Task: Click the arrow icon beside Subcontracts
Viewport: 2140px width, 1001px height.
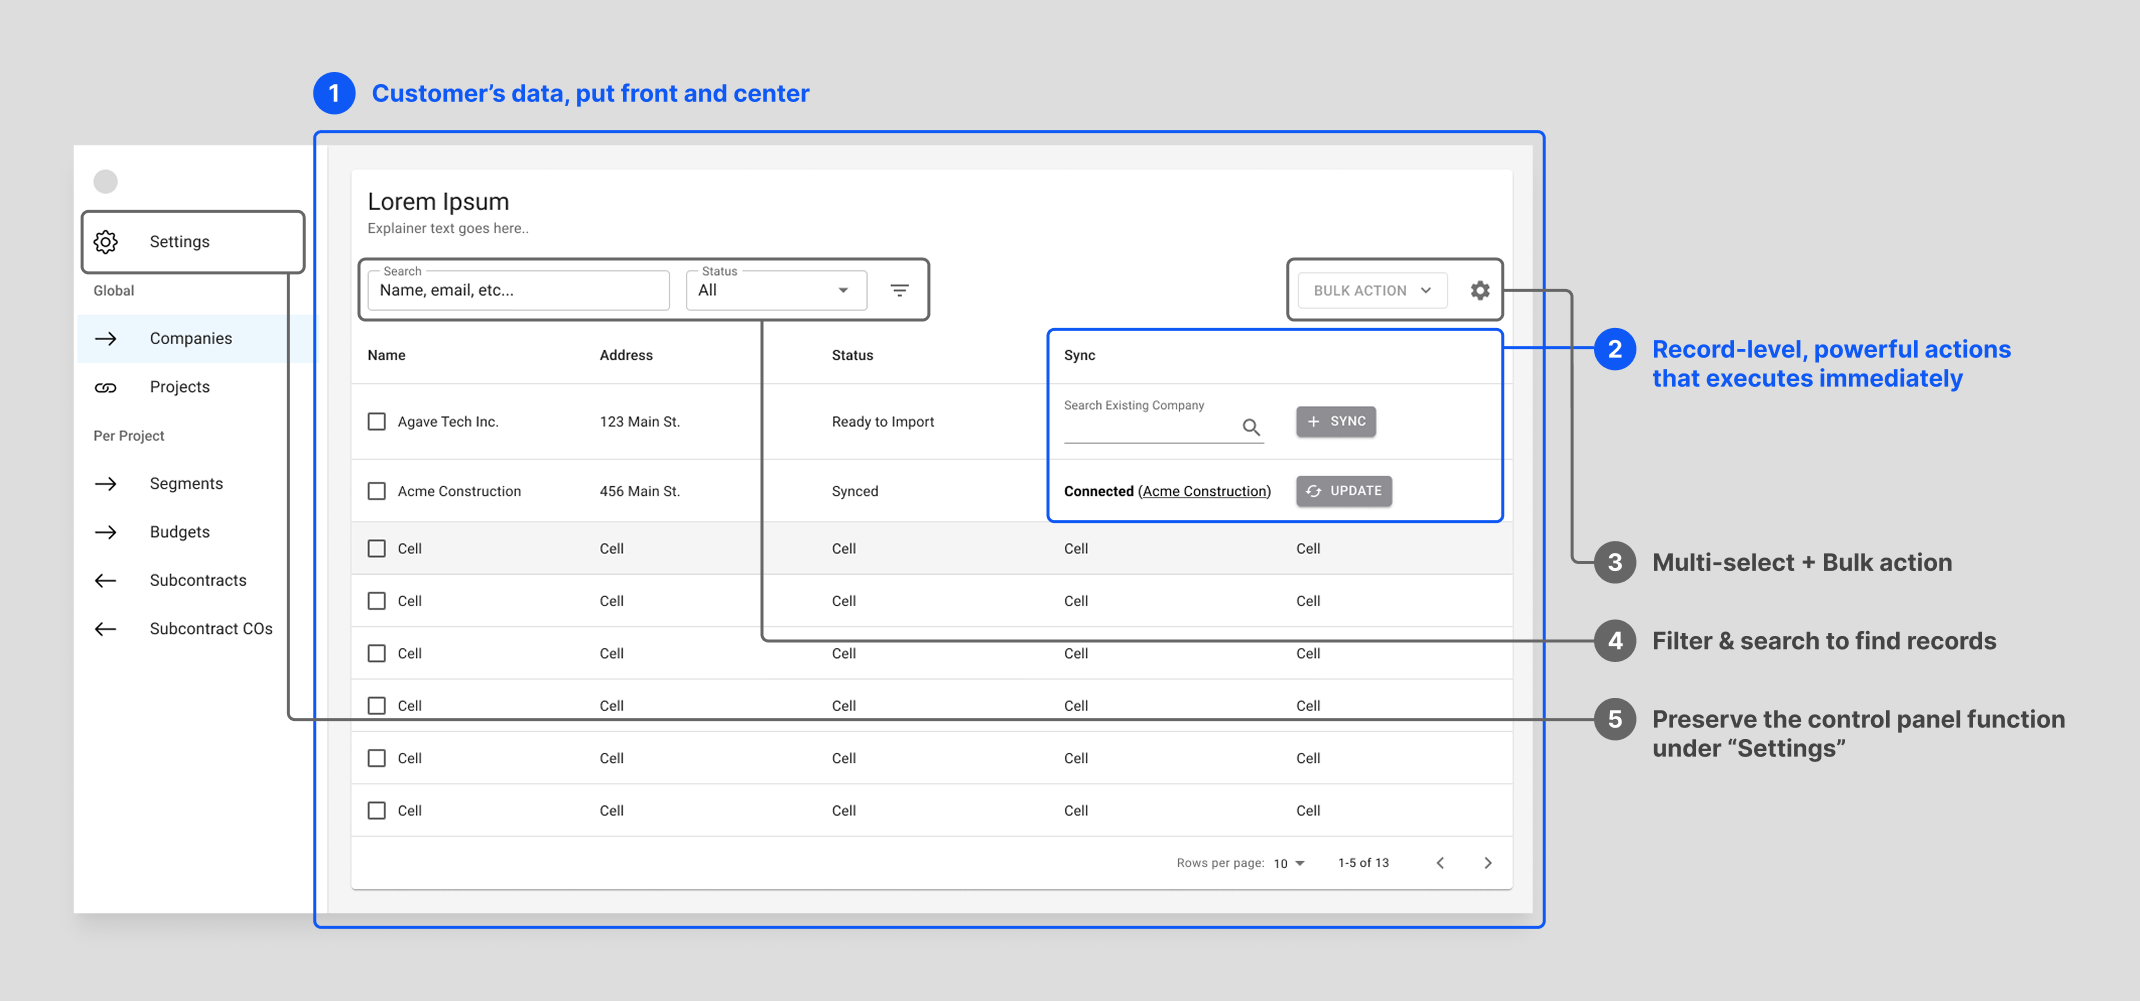Action: [105, 580]
